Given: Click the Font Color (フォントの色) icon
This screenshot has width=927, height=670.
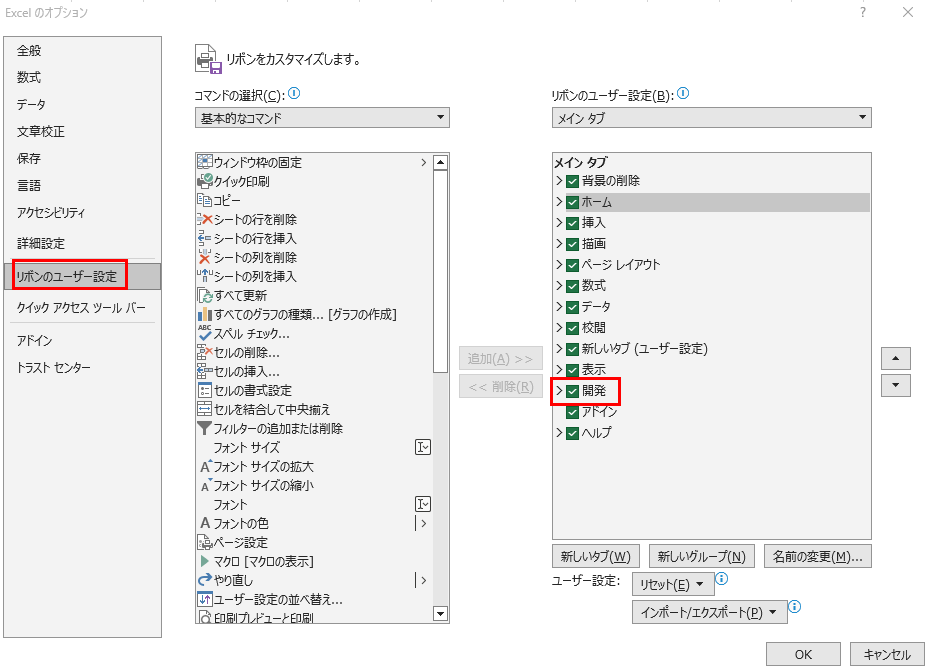Looking at the screenshot, I should coord(205,523).
